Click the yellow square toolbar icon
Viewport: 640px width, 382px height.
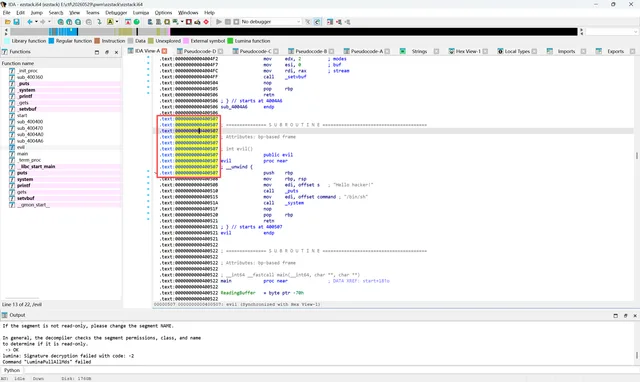pyautogui.click(x=167, y=22)
